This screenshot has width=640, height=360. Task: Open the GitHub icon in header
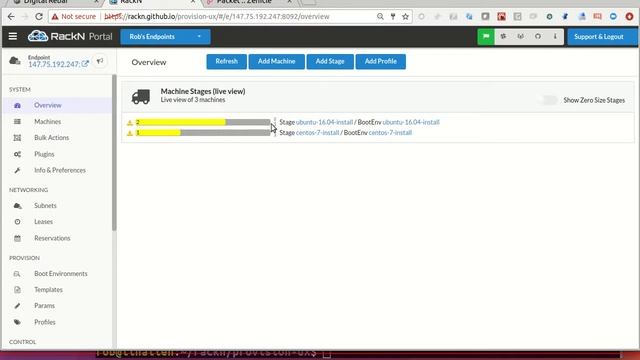pyautogui.click(x=538, y=37)
